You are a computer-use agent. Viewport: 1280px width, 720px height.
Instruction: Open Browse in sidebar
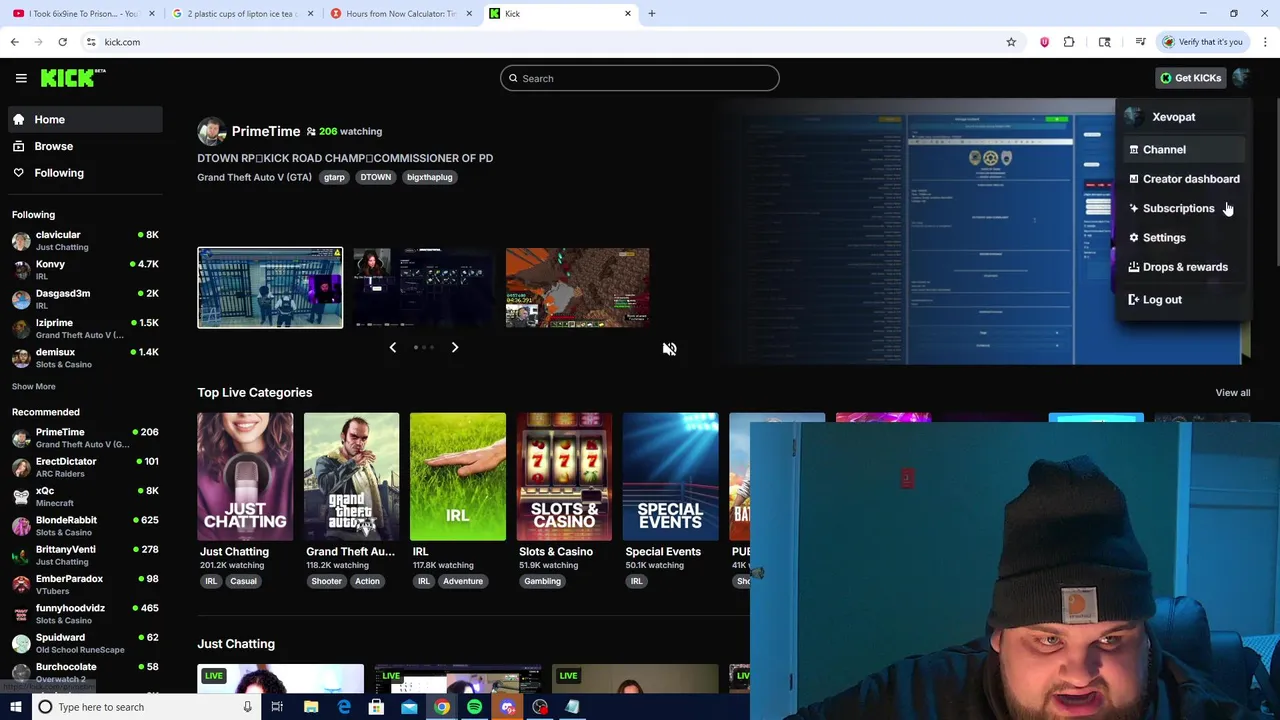coord(85,146)
